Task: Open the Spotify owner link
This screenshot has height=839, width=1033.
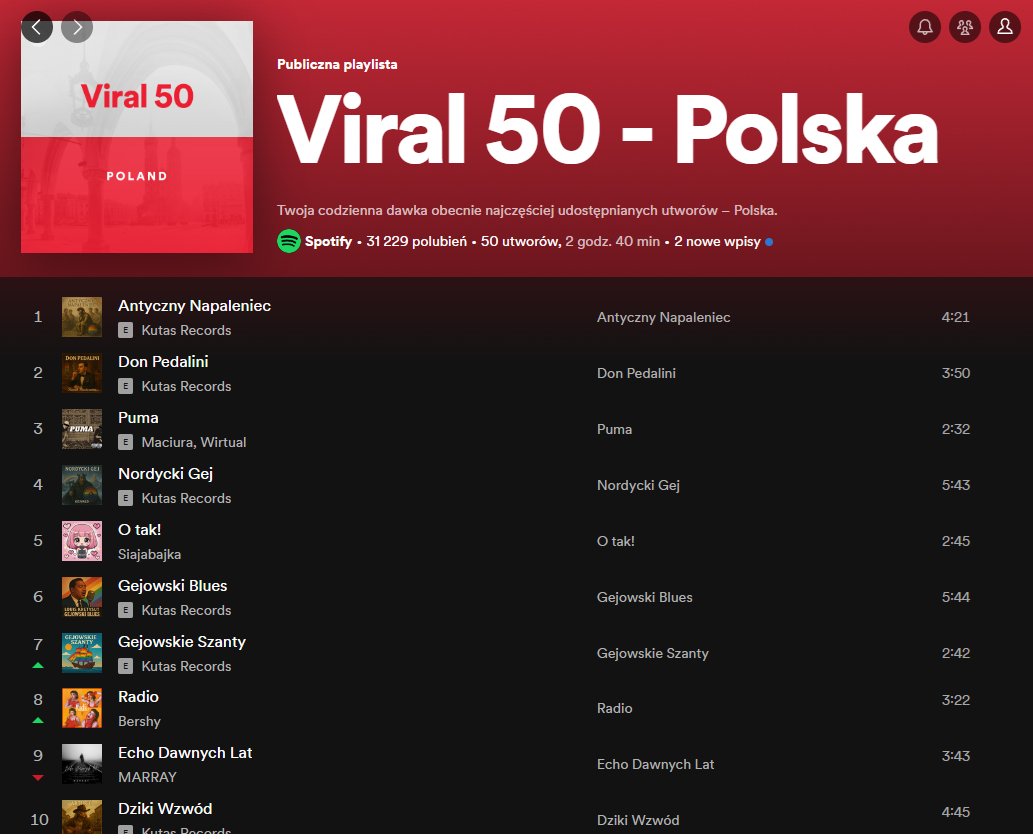Action: (x=328, y=242)
